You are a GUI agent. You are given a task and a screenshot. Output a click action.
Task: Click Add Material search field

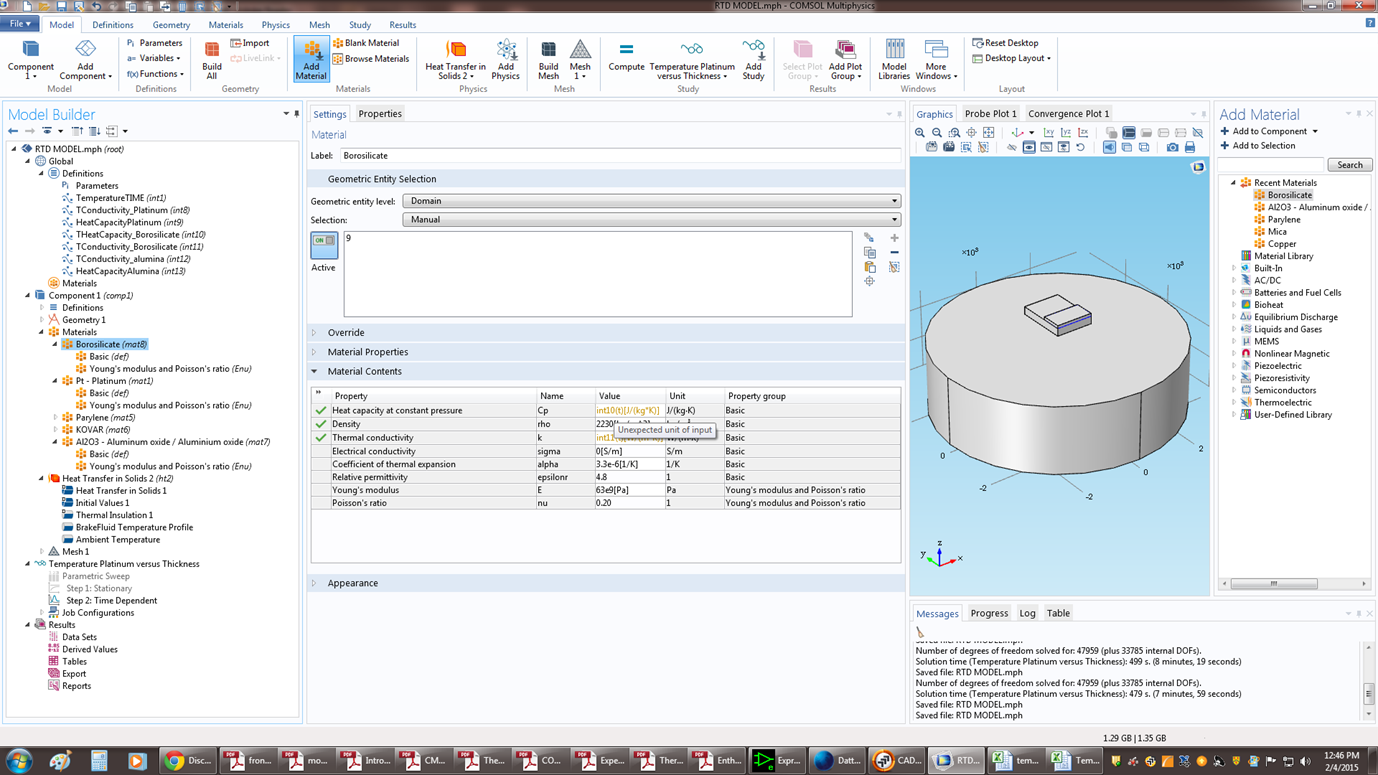(1270, 165)
